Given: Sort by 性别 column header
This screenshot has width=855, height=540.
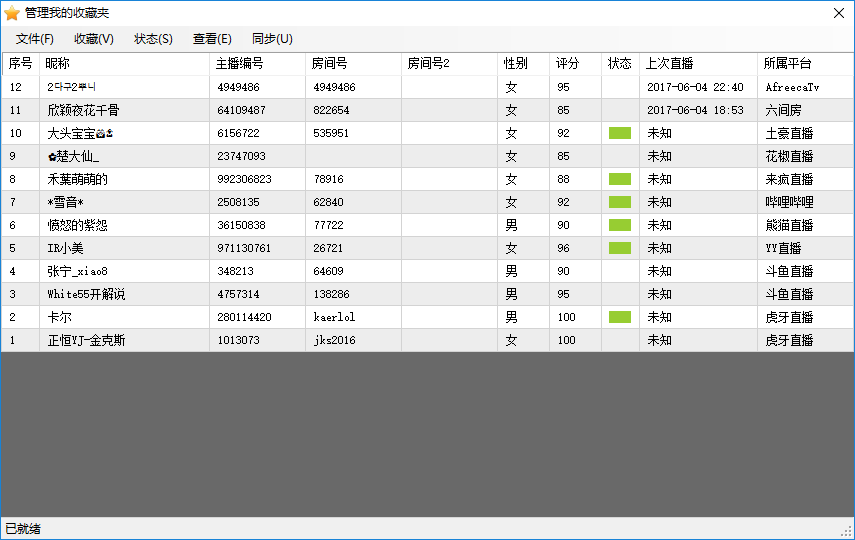Looking at the screenshot, I should tap(523, 64).
